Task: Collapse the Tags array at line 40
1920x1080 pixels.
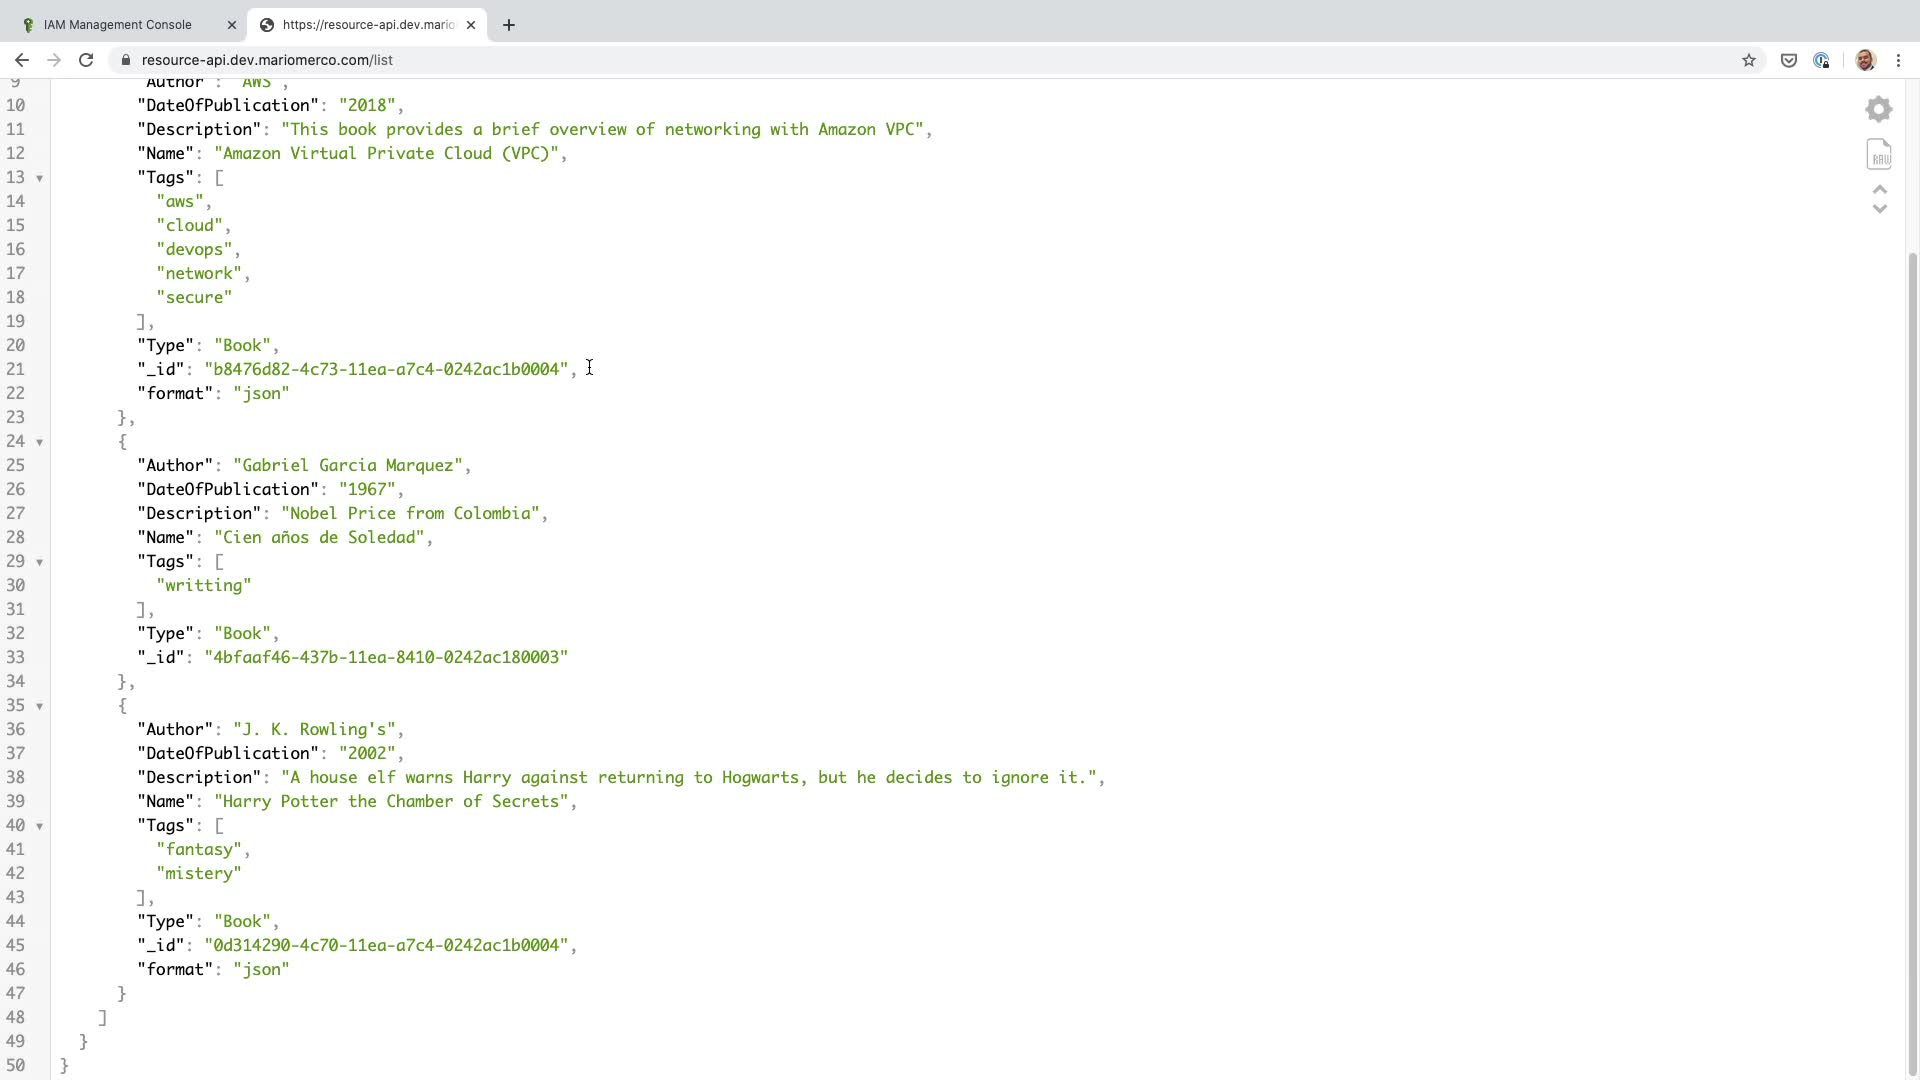Action: click(x=40, y=826)
